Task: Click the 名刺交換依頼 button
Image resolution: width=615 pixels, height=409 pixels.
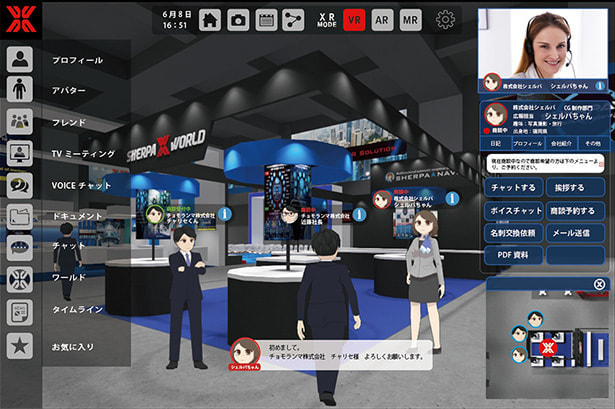Action: click(514, 233)
